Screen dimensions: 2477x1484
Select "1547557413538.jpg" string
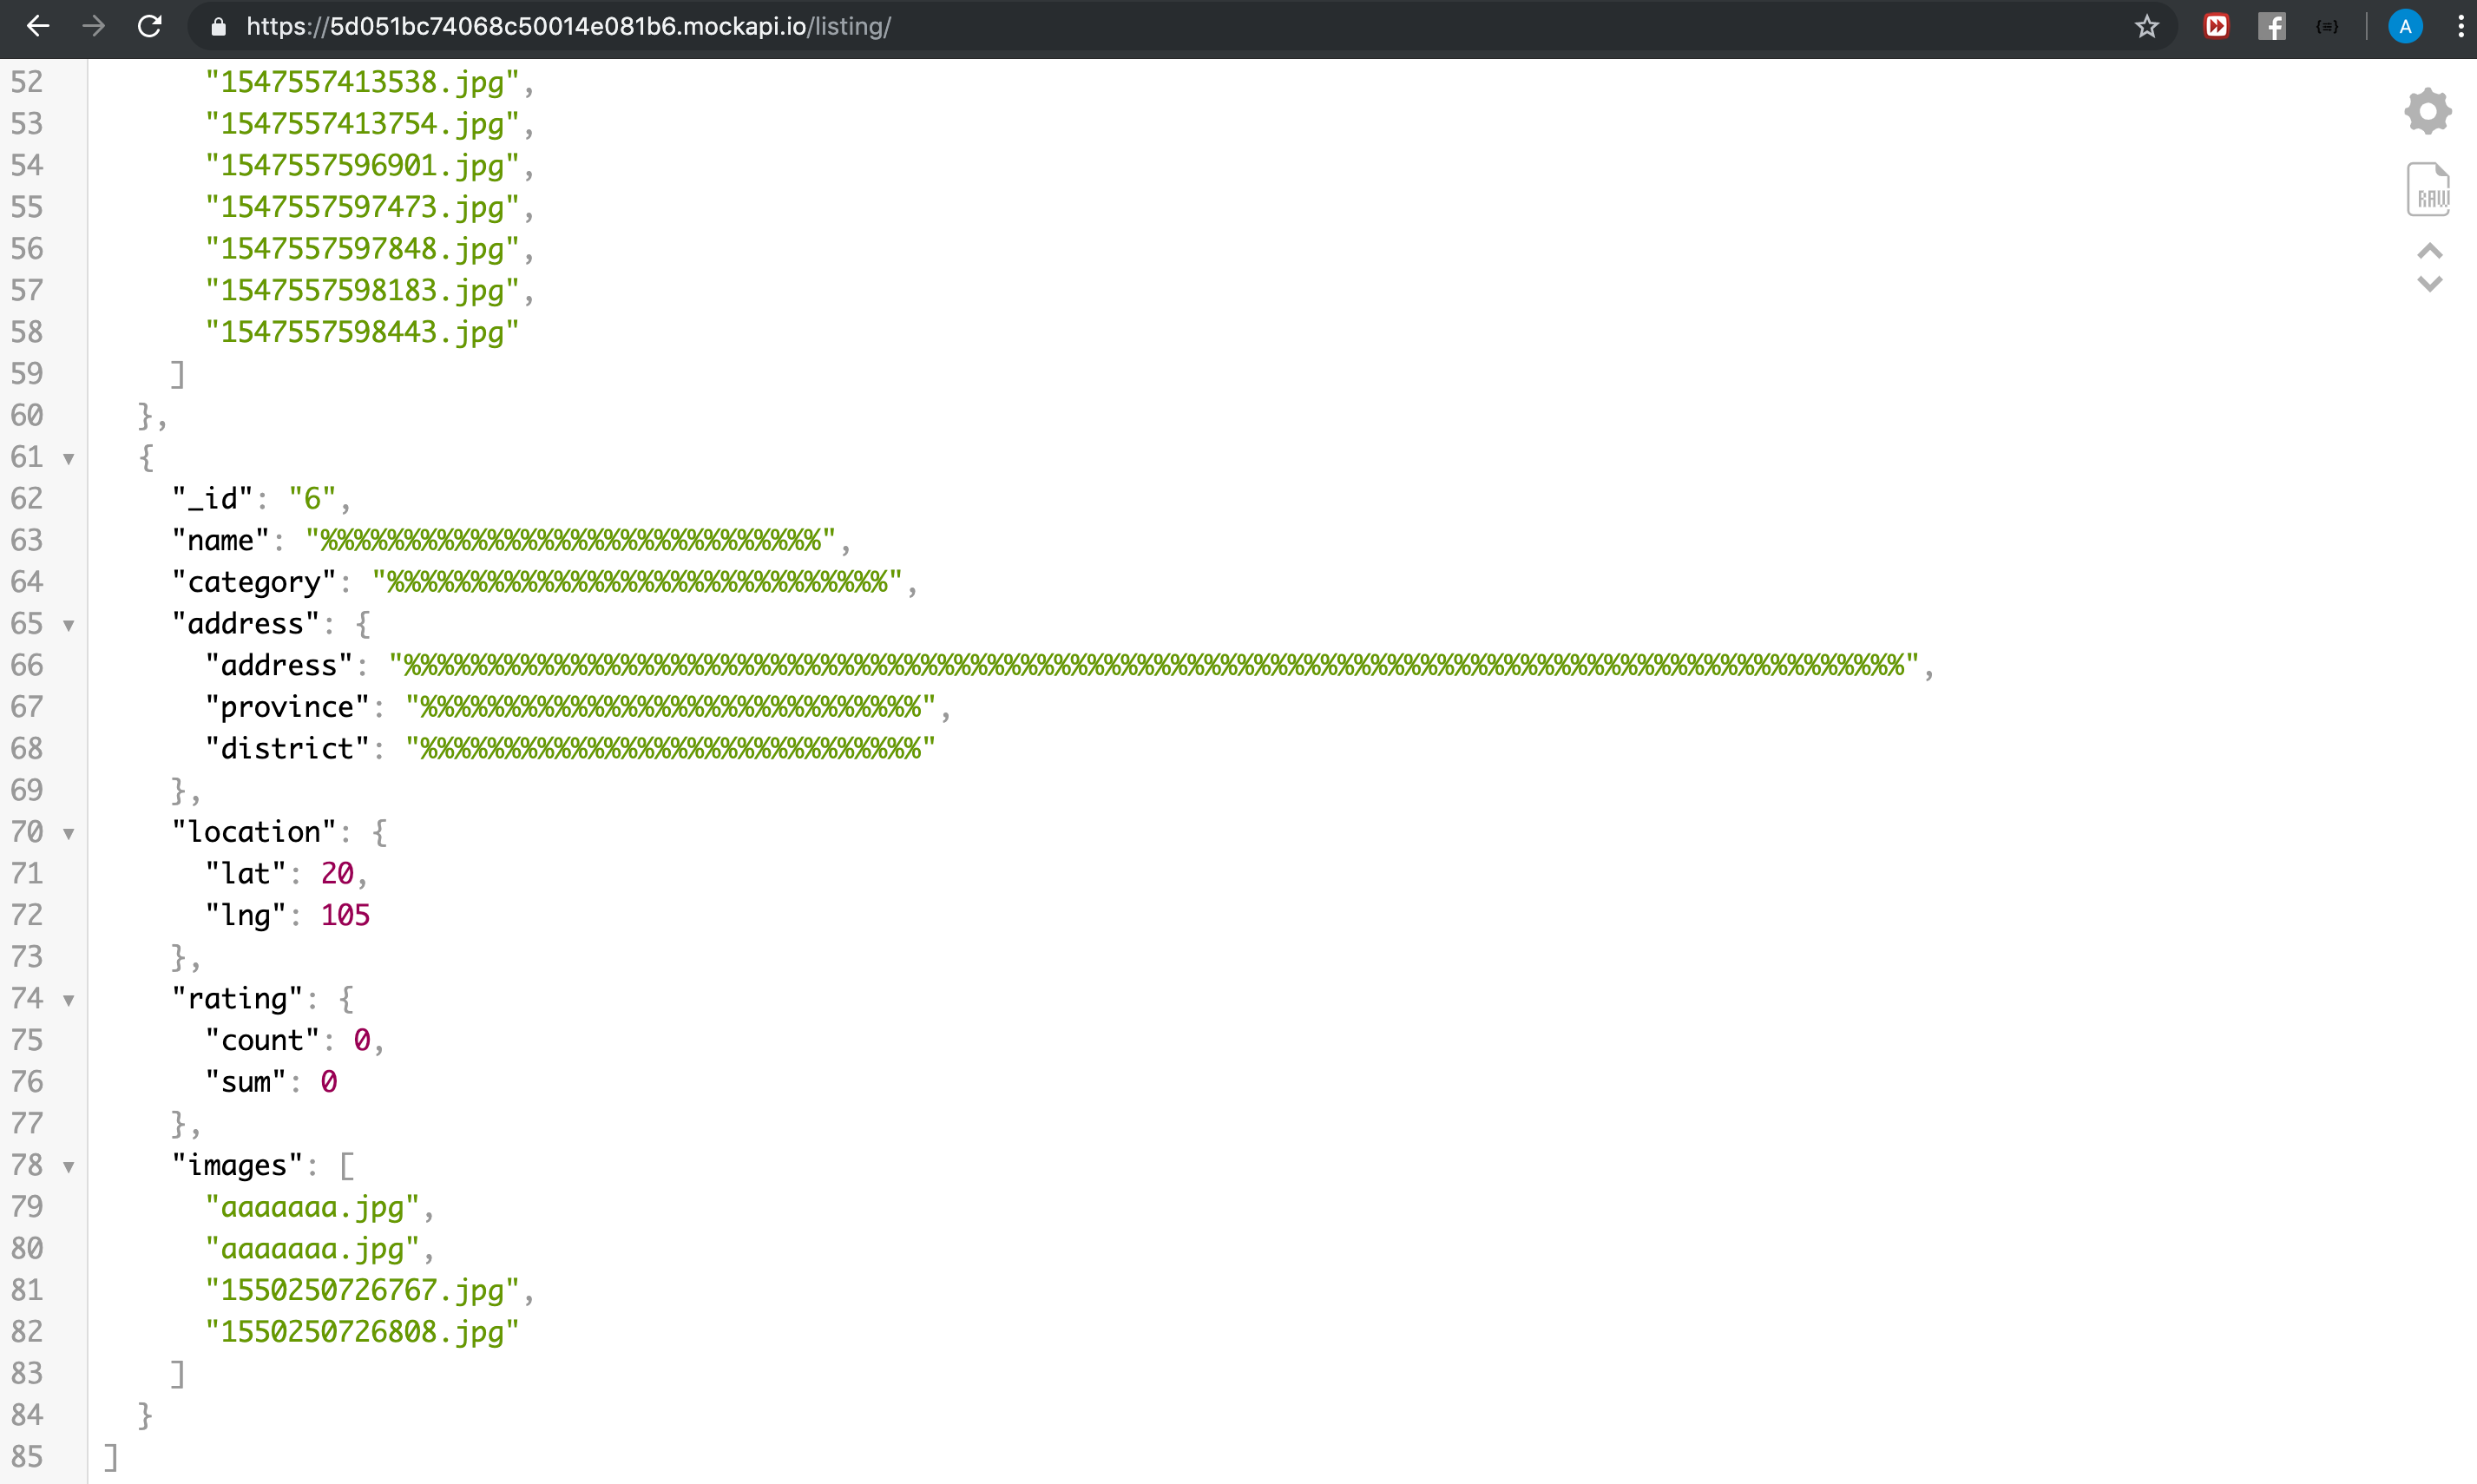[362, 82]
